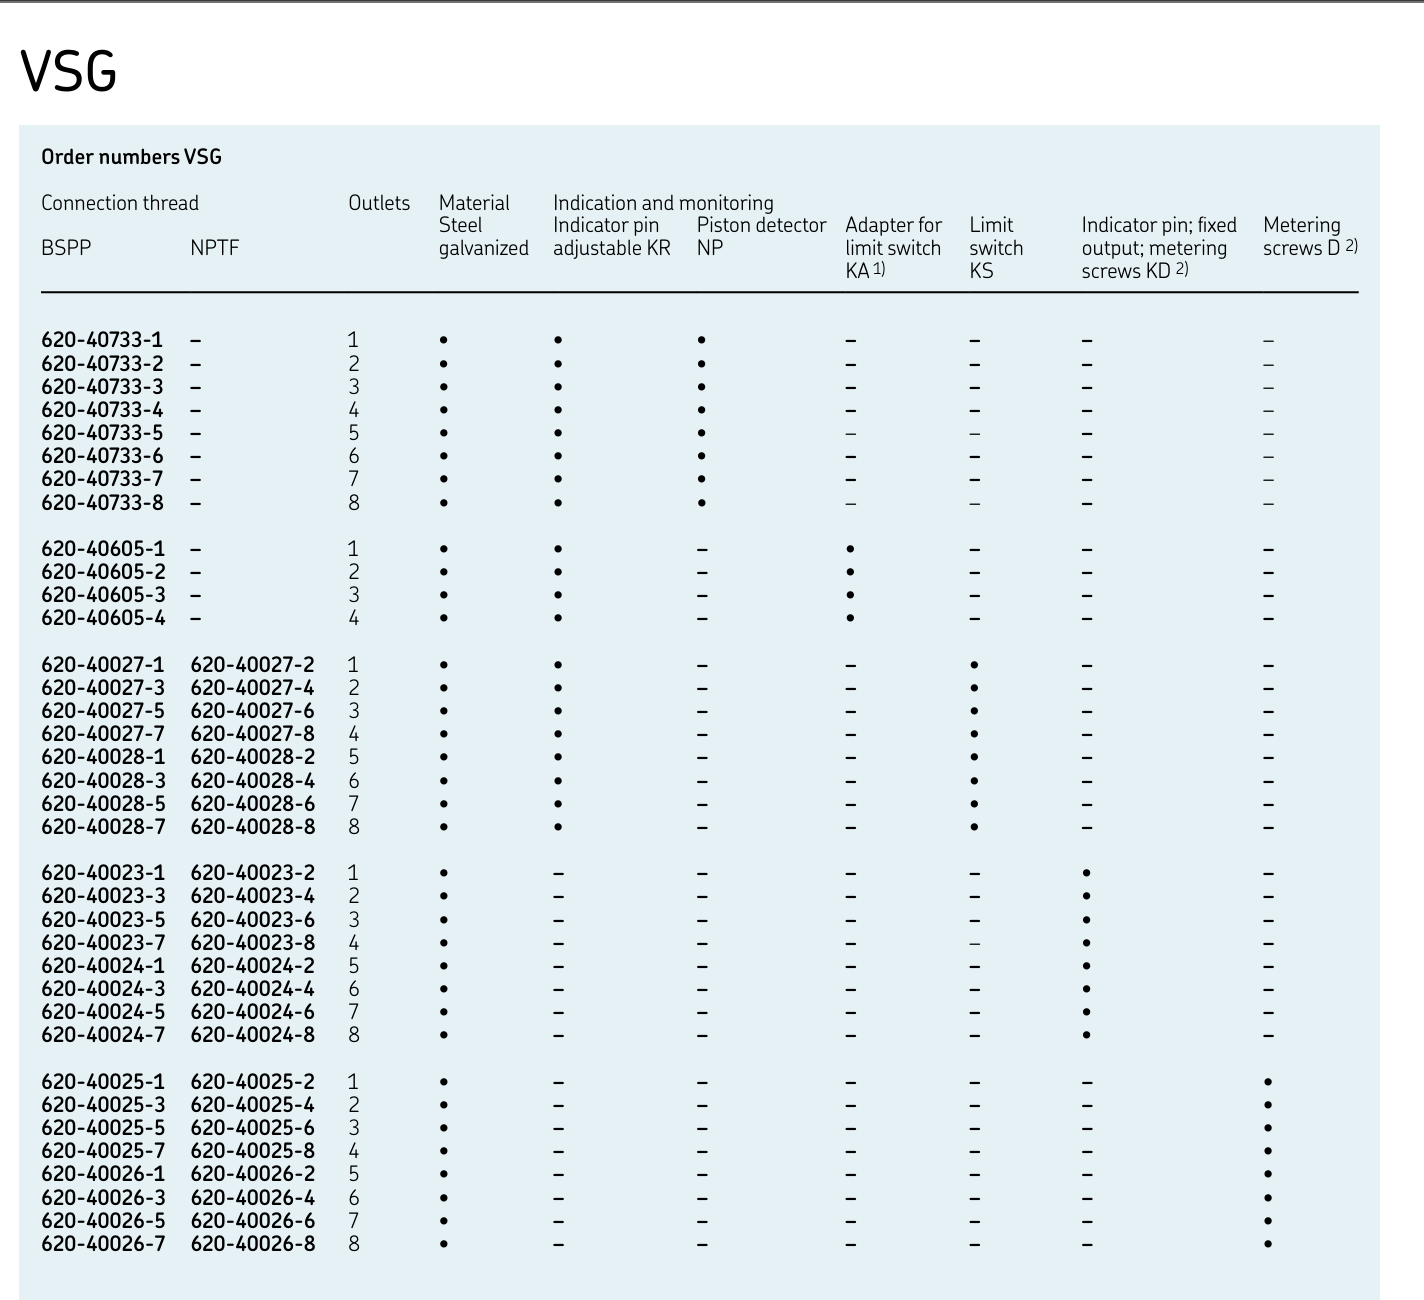
Task: Click the 'Order numbers VSG' table title
Action: point(131,157)
